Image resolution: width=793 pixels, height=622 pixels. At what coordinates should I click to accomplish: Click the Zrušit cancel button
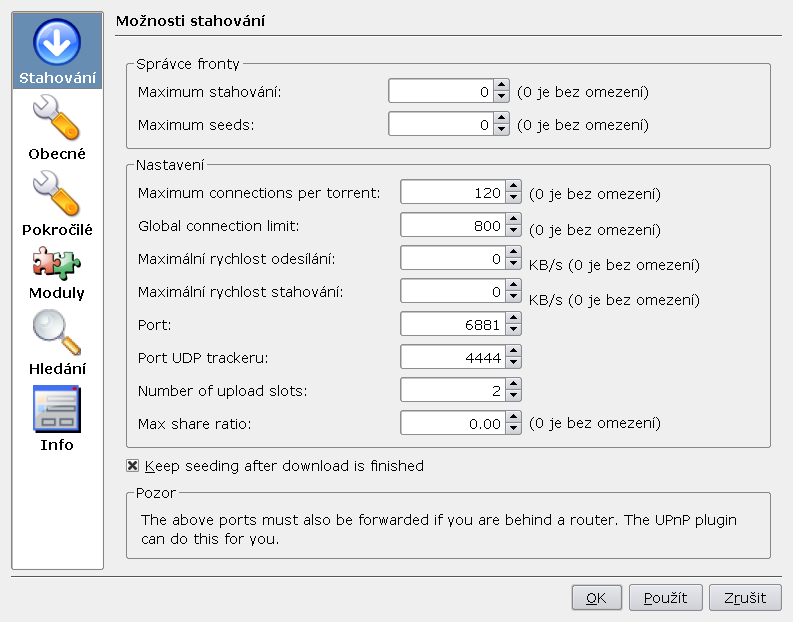[745, 598]
